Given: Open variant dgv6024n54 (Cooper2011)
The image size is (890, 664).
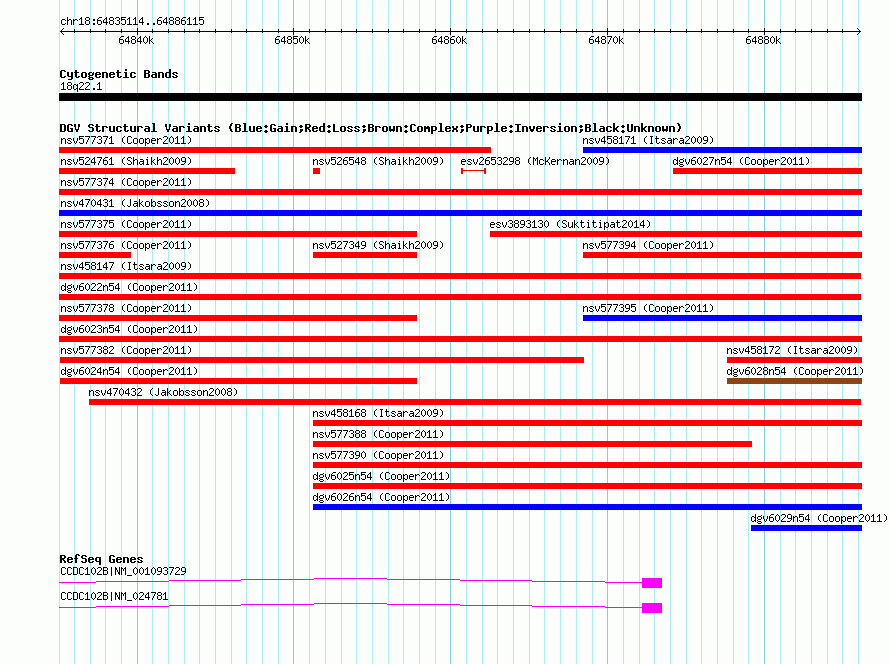Looking at the screenshot, I should pos(129,371).
